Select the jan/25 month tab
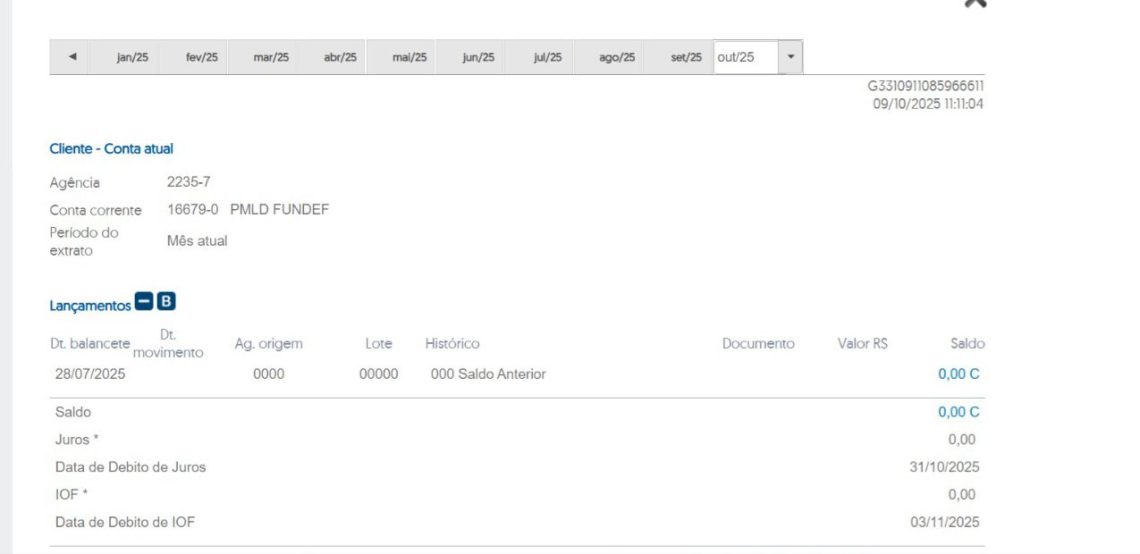The image size is (1140, 554). [132, 58]
